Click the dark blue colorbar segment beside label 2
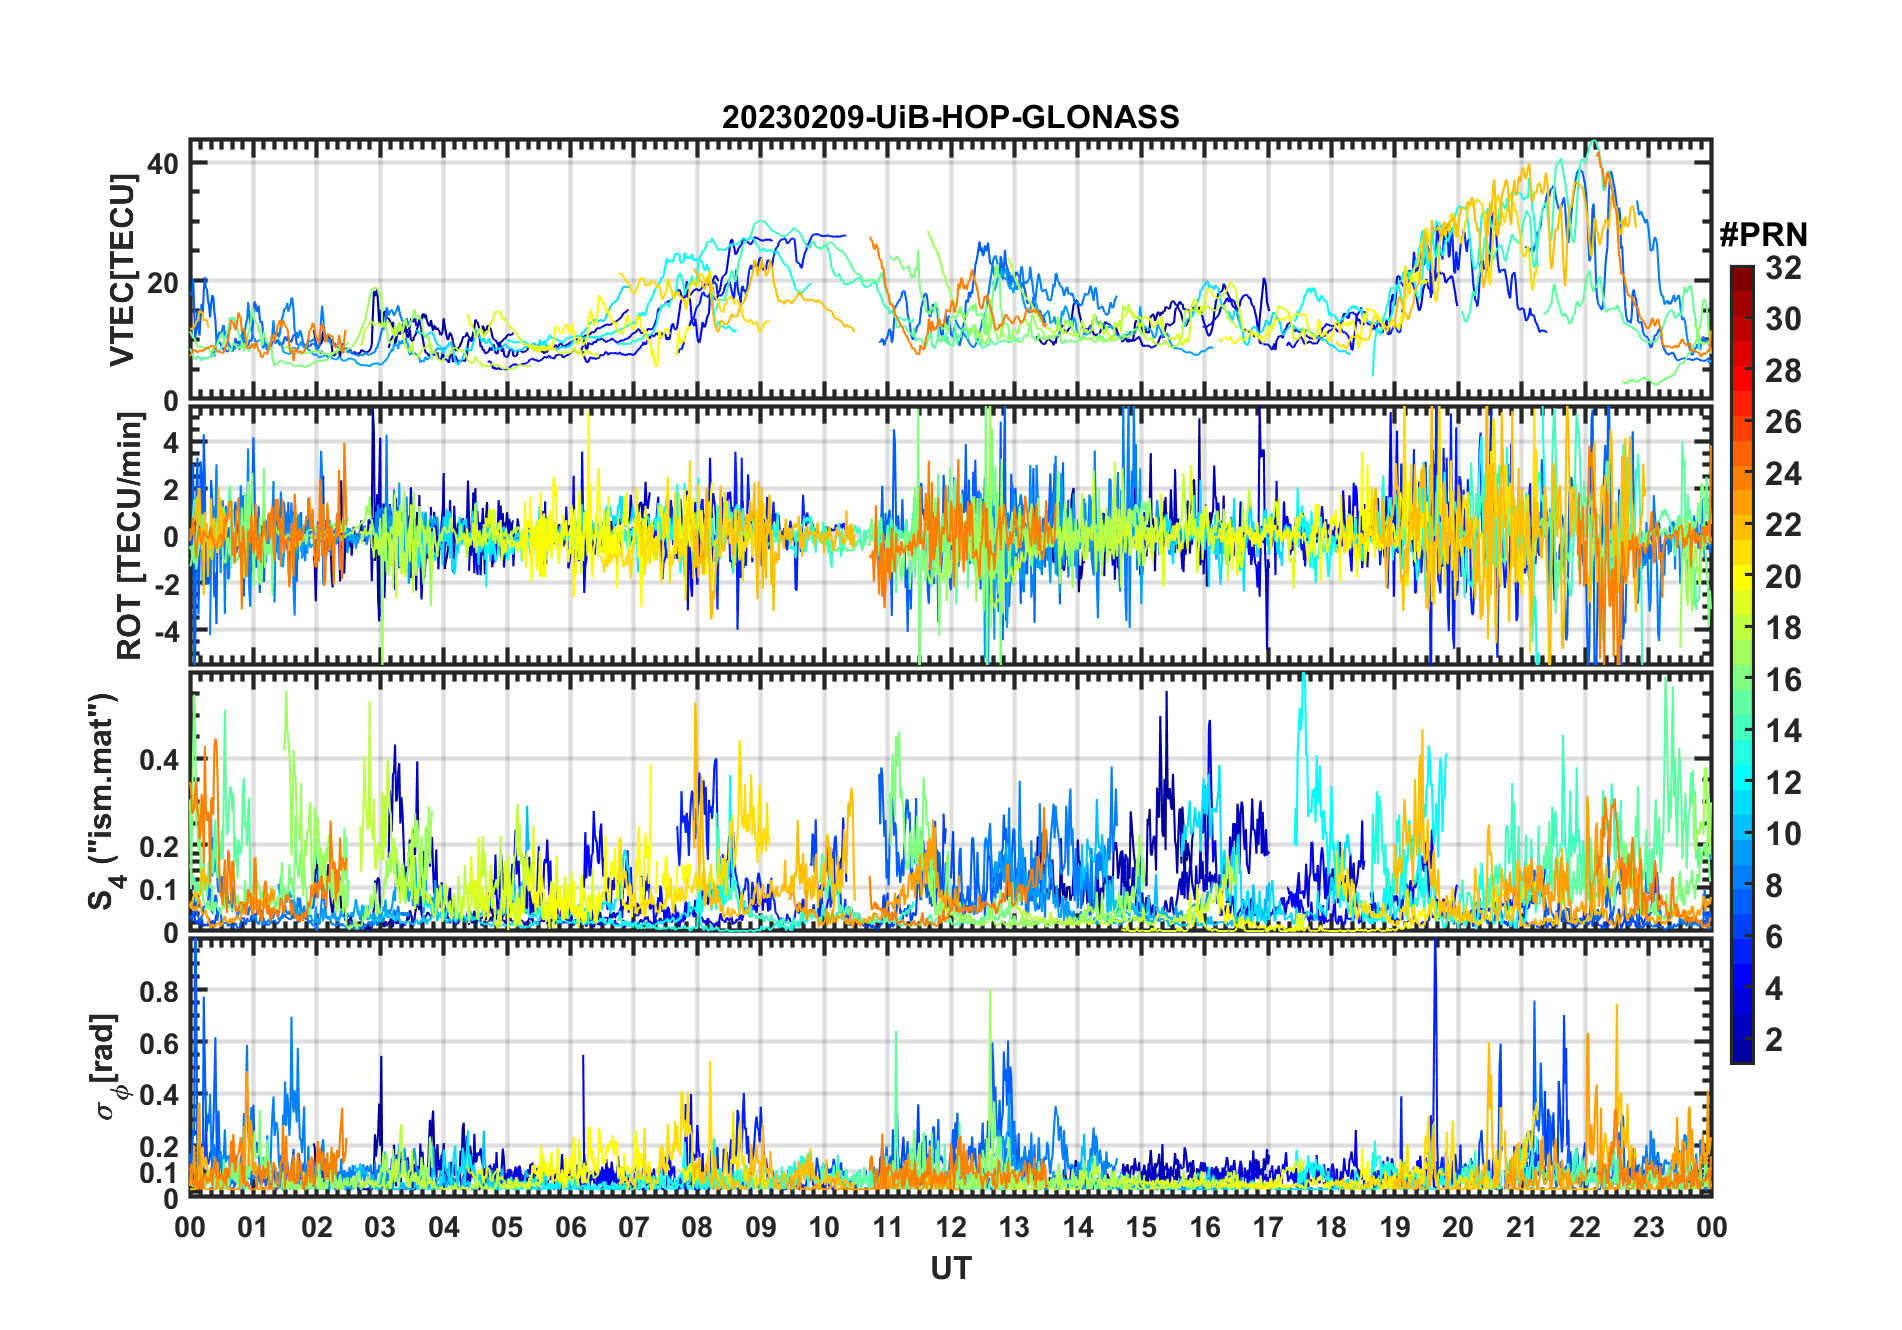Viewport: 1902px width, 1330px height. (x=1742, y=1040)
